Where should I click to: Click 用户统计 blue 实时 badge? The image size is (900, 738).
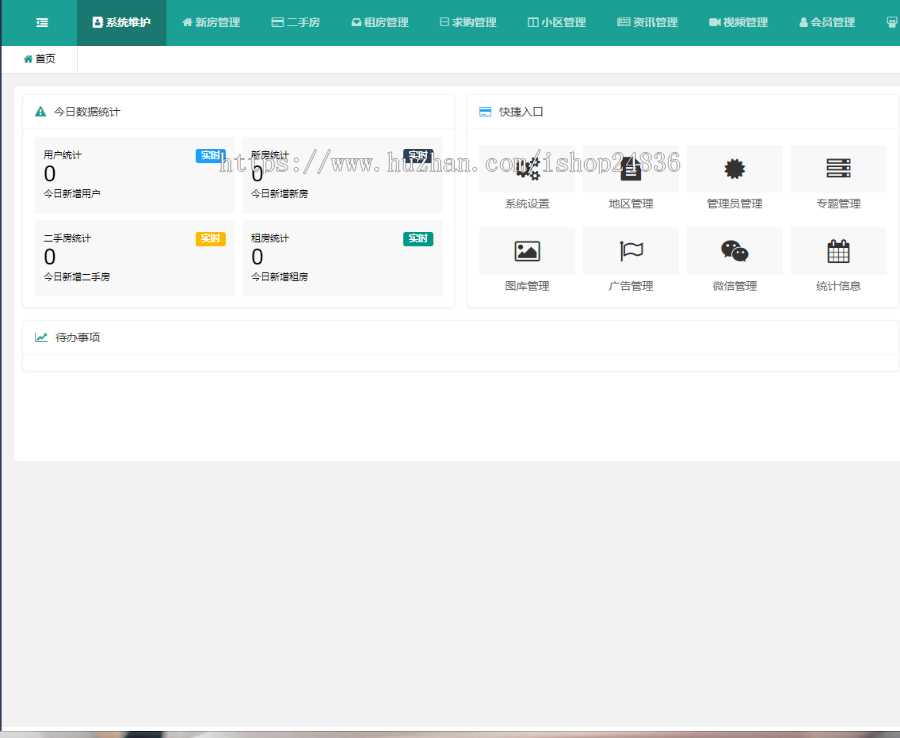pos(211,156)
